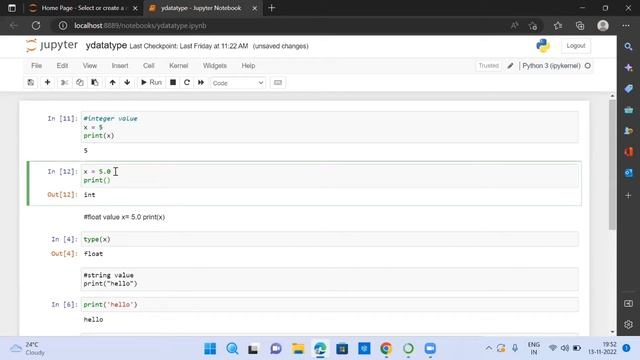This screenshot has height=360, width=640.
Task: Open sidebar settings gear icon
Action: (629, 324)
